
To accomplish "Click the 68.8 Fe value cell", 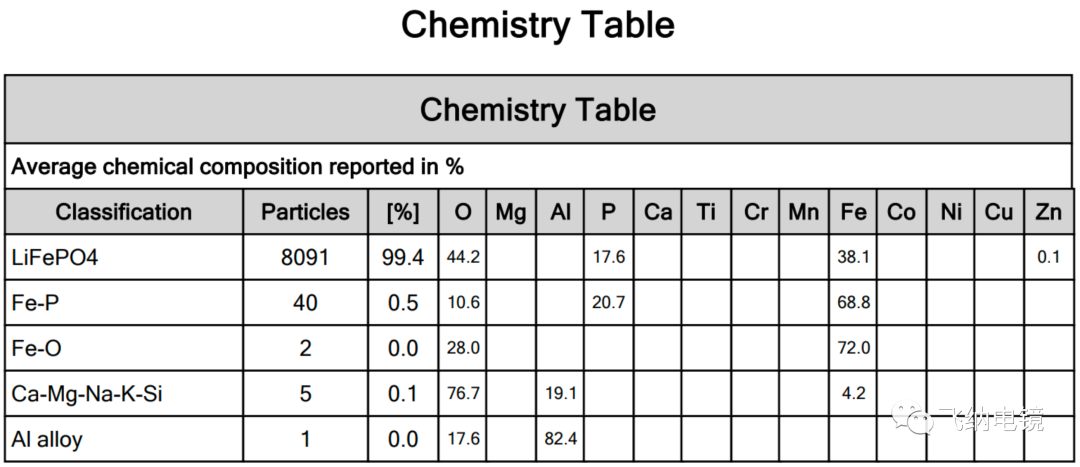I will coord(853,302).
